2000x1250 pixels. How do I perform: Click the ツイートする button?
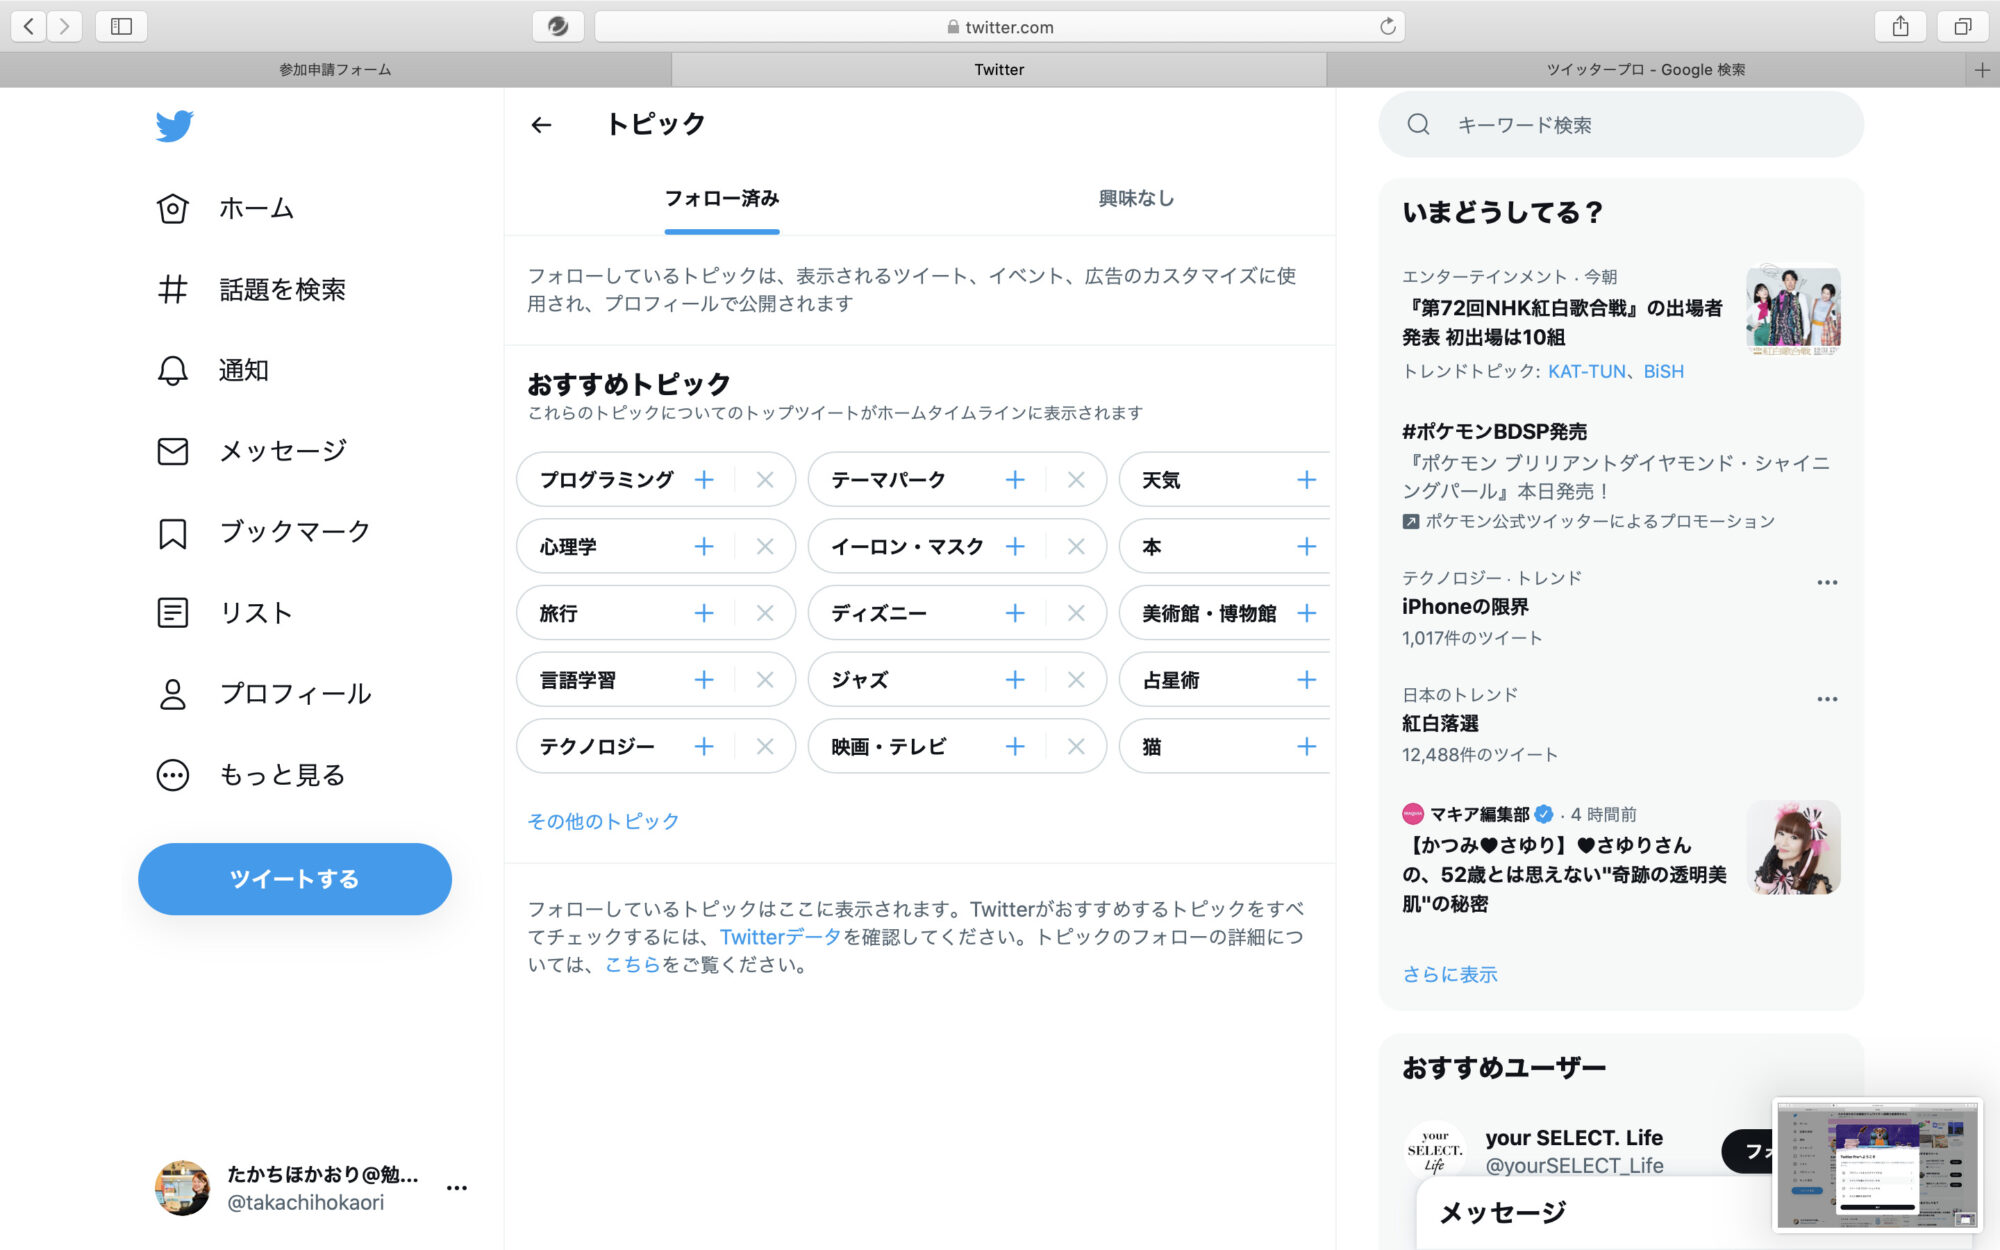coord(295,879)
